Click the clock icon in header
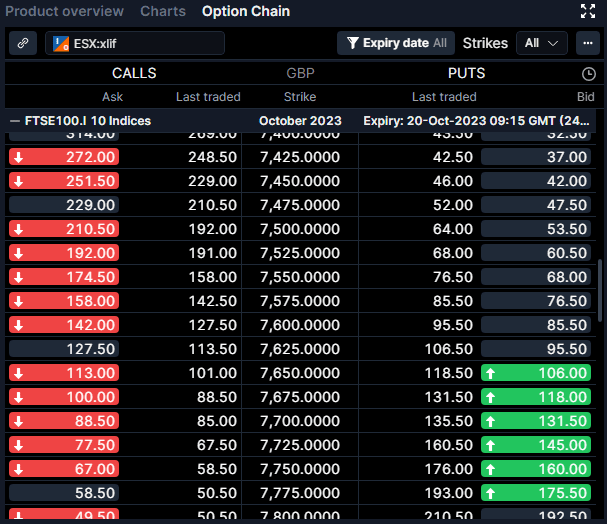This screenshot has height=524, width=607. coord(589,74)
